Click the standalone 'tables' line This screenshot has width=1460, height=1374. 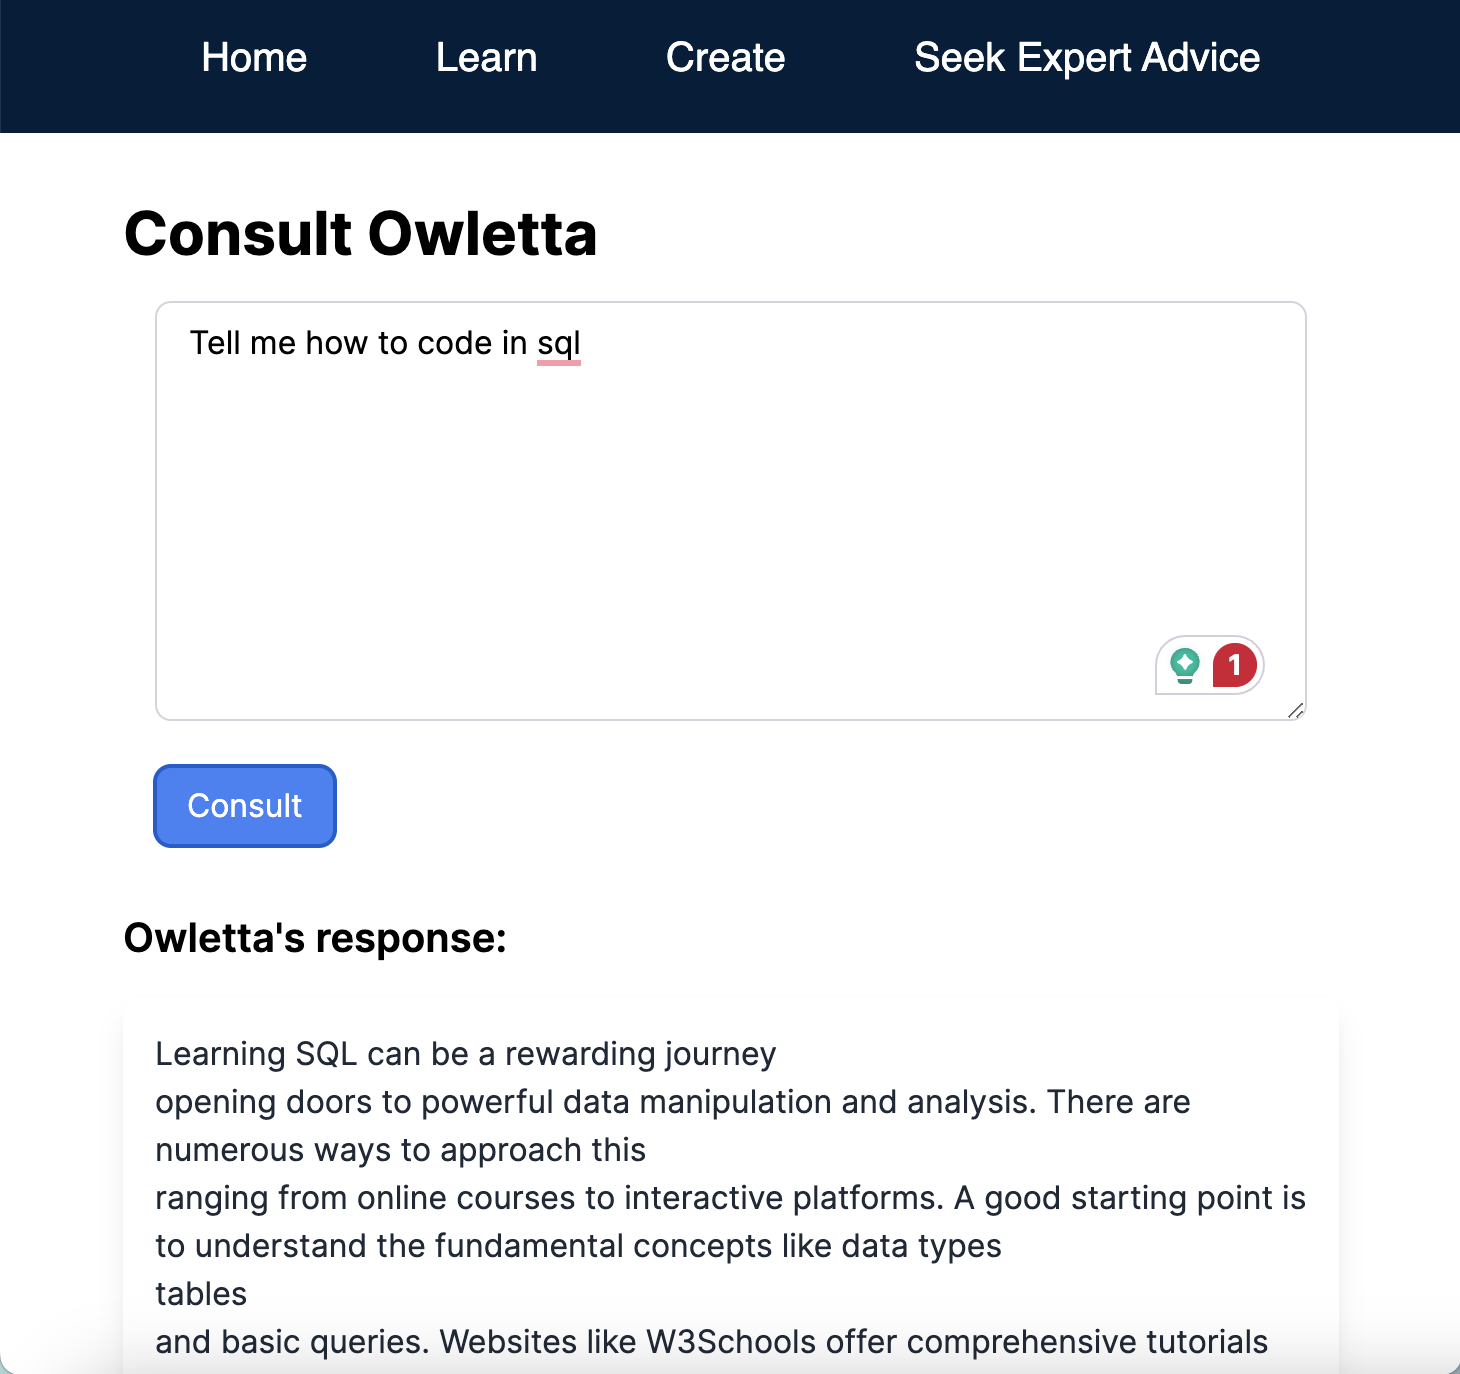201,1294
